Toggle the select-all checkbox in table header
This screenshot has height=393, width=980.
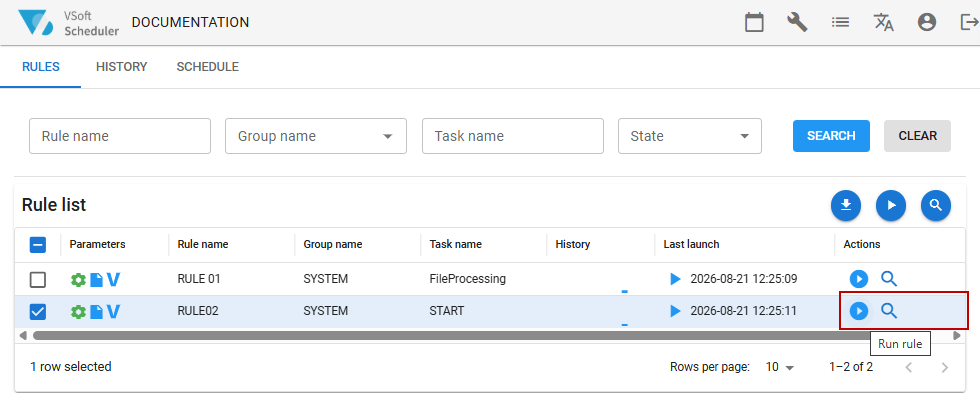(x=38, y=245)
